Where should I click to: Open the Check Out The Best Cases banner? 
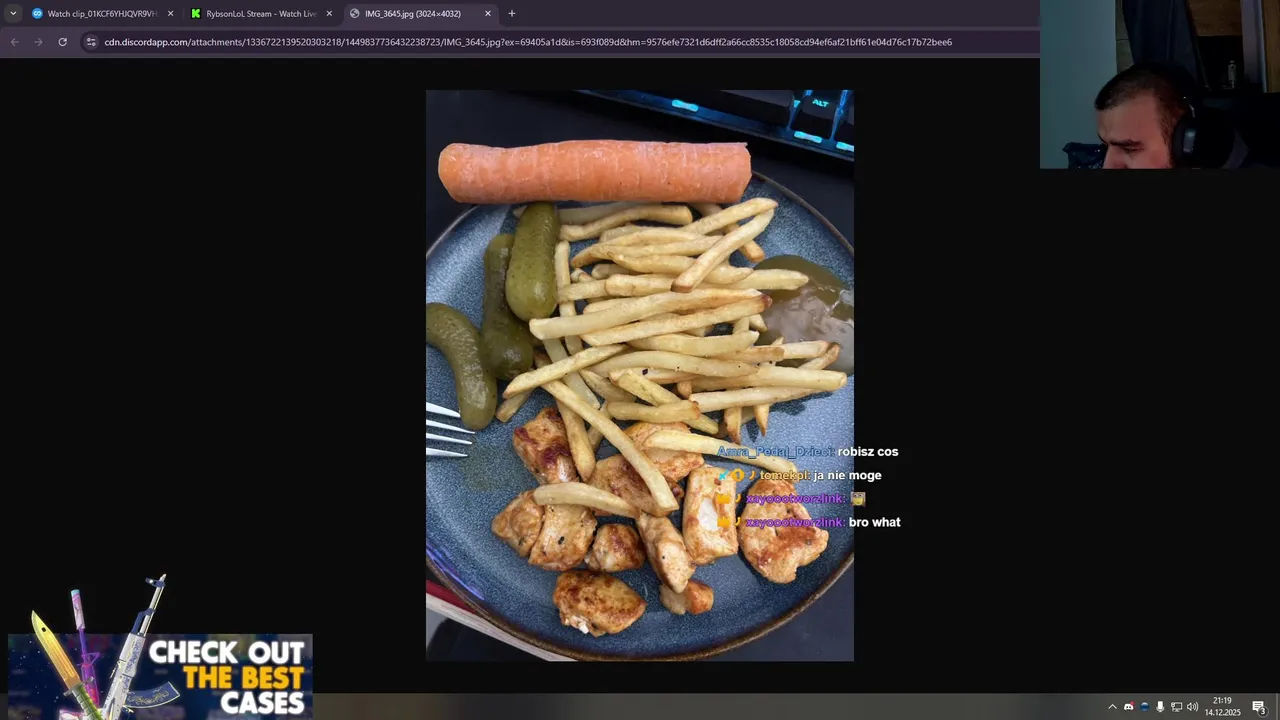[160, 676]
